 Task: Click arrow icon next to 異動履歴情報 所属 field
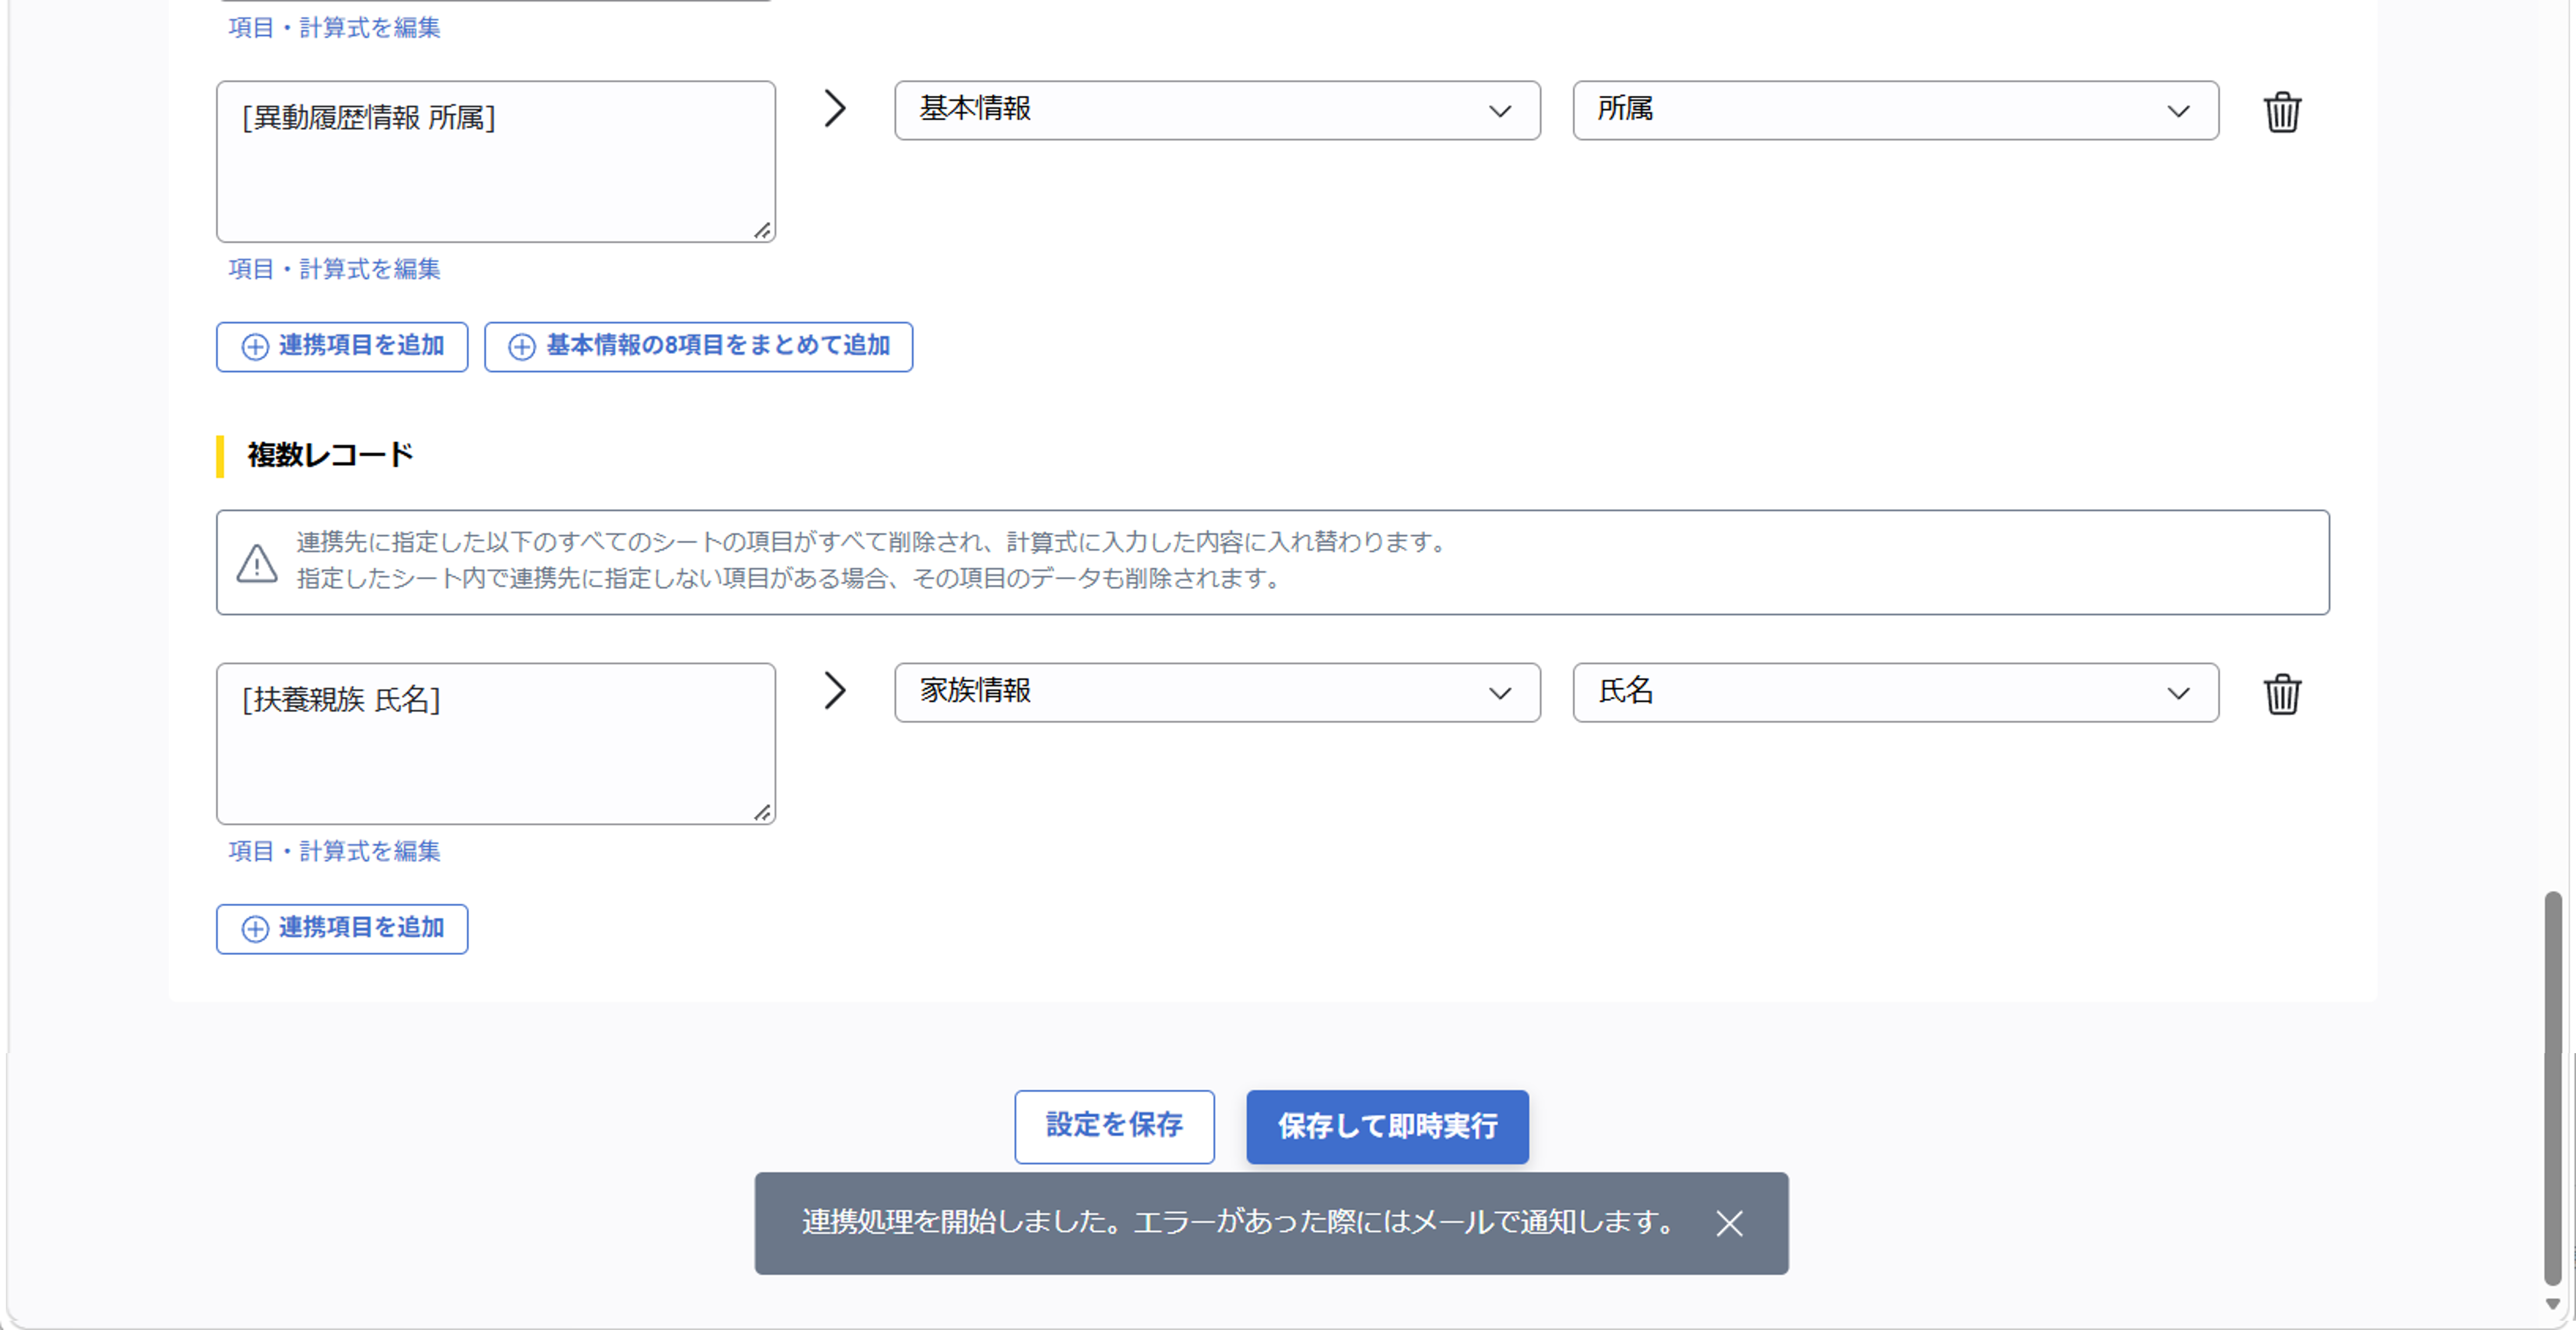point(835,108)
